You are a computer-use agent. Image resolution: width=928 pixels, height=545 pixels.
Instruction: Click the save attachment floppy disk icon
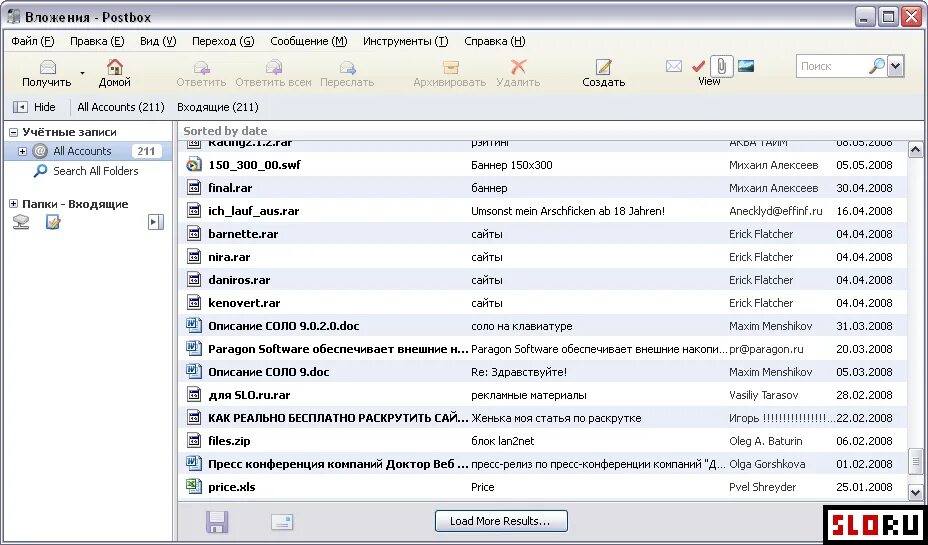click(217, 522)
